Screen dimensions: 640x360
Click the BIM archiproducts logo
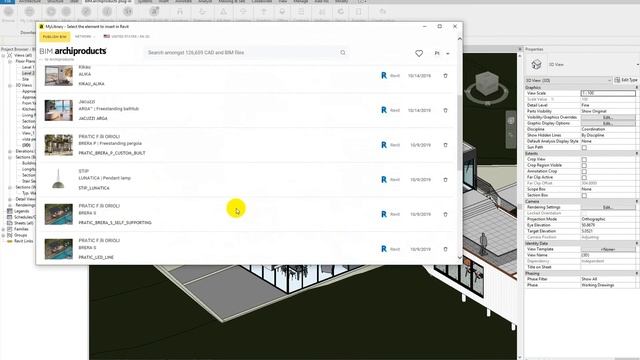(x=73, y=51)
